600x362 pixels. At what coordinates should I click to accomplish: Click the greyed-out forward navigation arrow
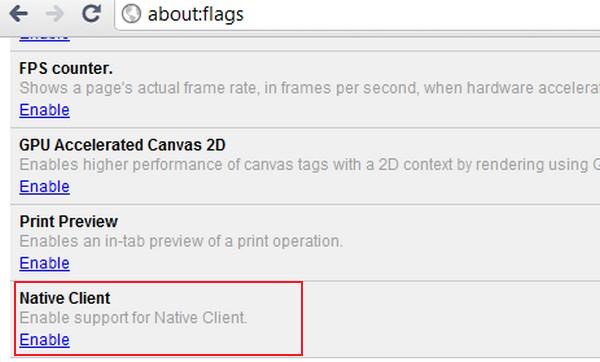coord(54,14)
